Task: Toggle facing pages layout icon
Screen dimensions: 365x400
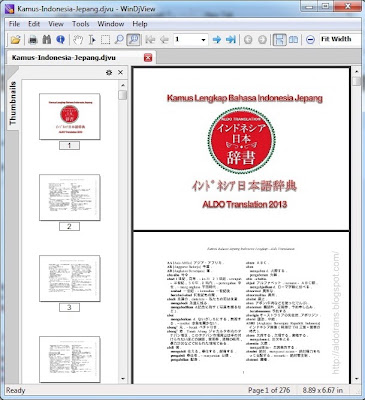Action: 293,40
